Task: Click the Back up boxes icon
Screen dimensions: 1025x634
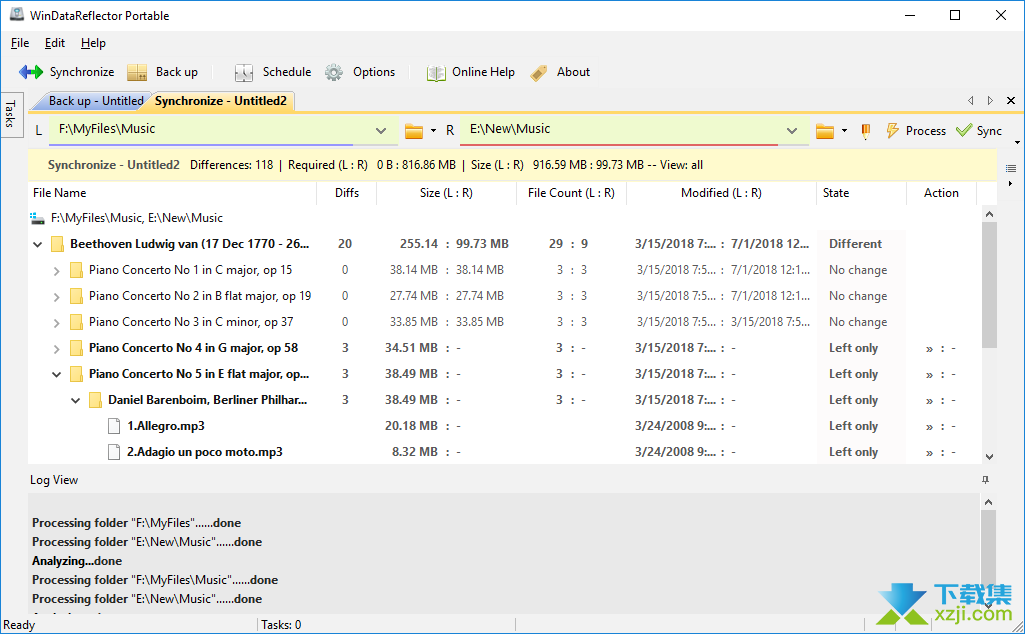Action: tap(137, 72)
